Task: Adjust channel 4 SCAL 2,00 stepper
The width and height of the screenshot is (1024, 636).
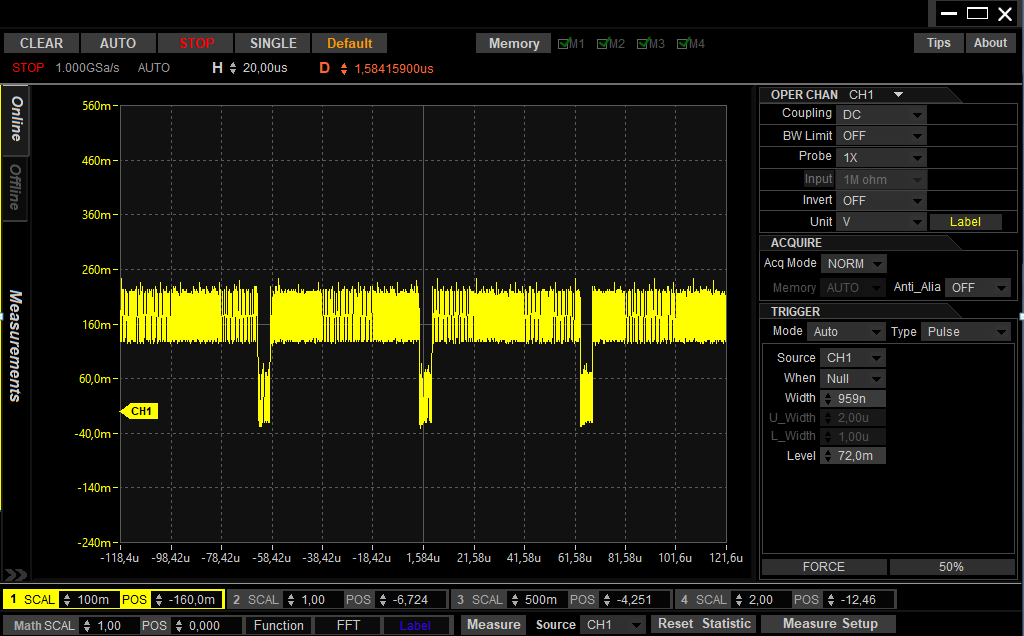Action: [x=739, y=599]
